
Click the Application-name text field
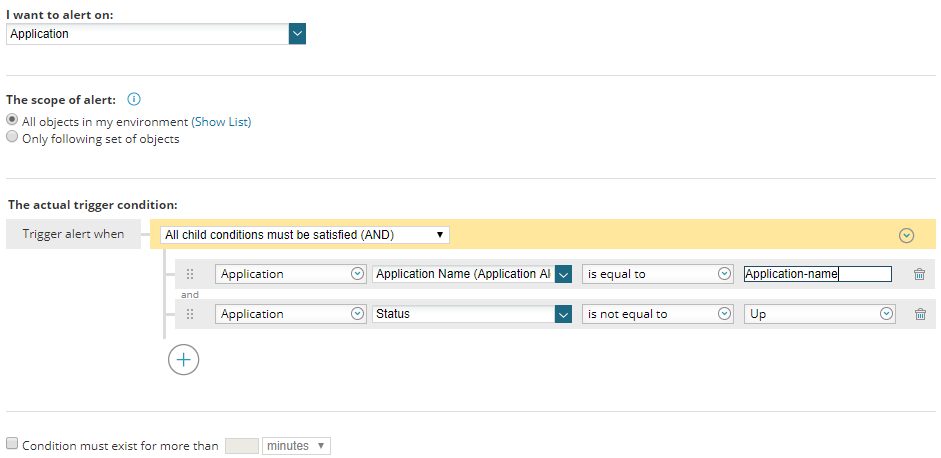click(x=817, y=274)
